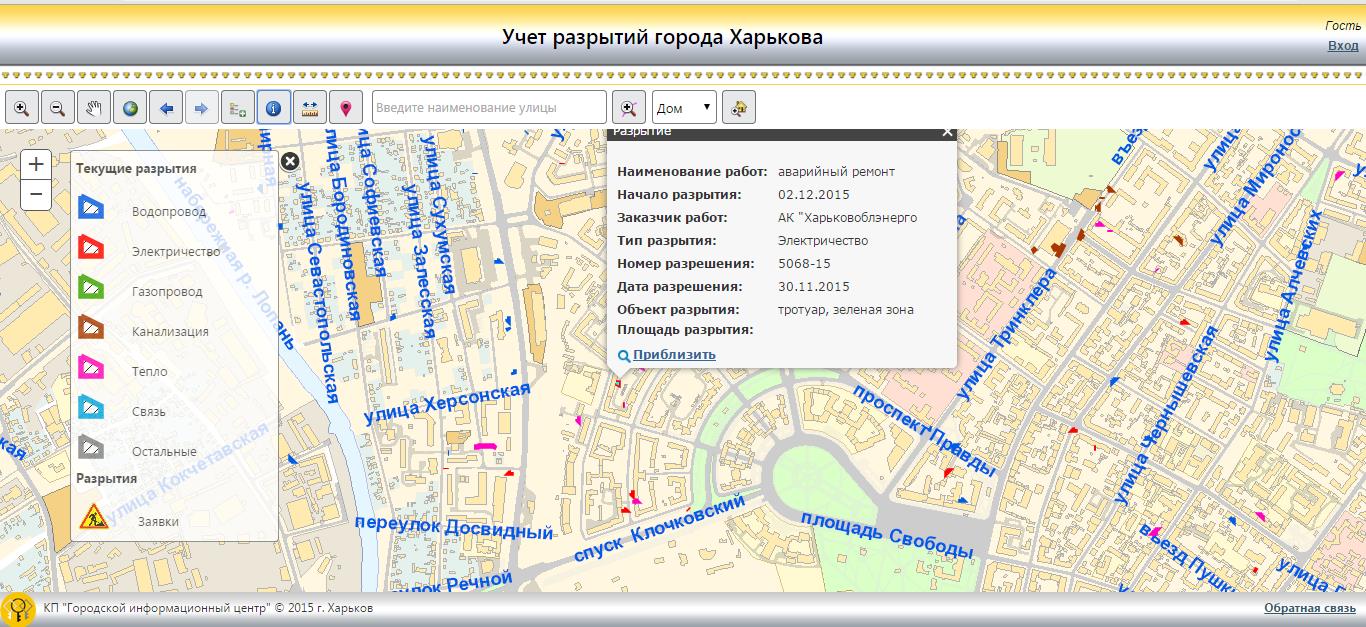The image size is (1366, 627).
Task: Open the "Обратная связь" feedback link
Action: (x=1310, y=608)
